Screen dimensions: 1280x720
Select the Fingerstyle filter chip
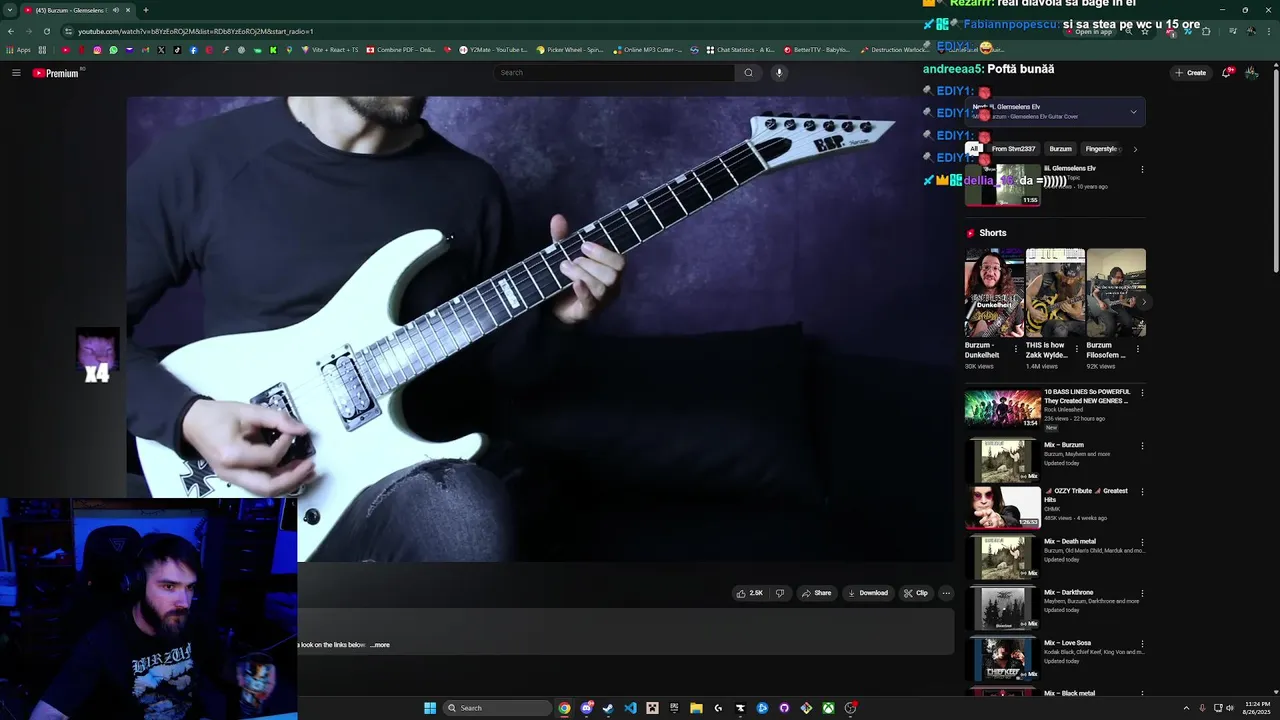click(x=1101, y=149)
